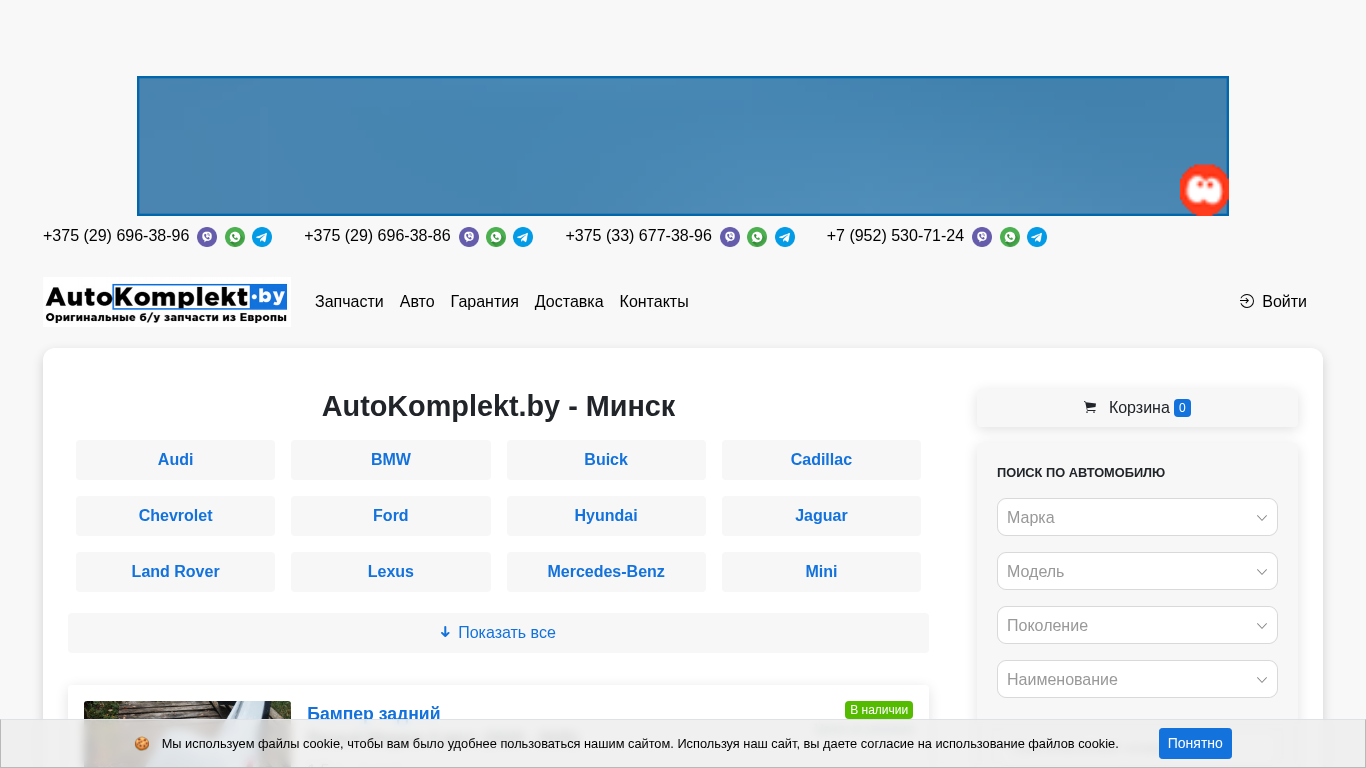Click the shopping cart icon
The width and height of the screenshot is (1366, 768).
click(x=1090, y=408)
